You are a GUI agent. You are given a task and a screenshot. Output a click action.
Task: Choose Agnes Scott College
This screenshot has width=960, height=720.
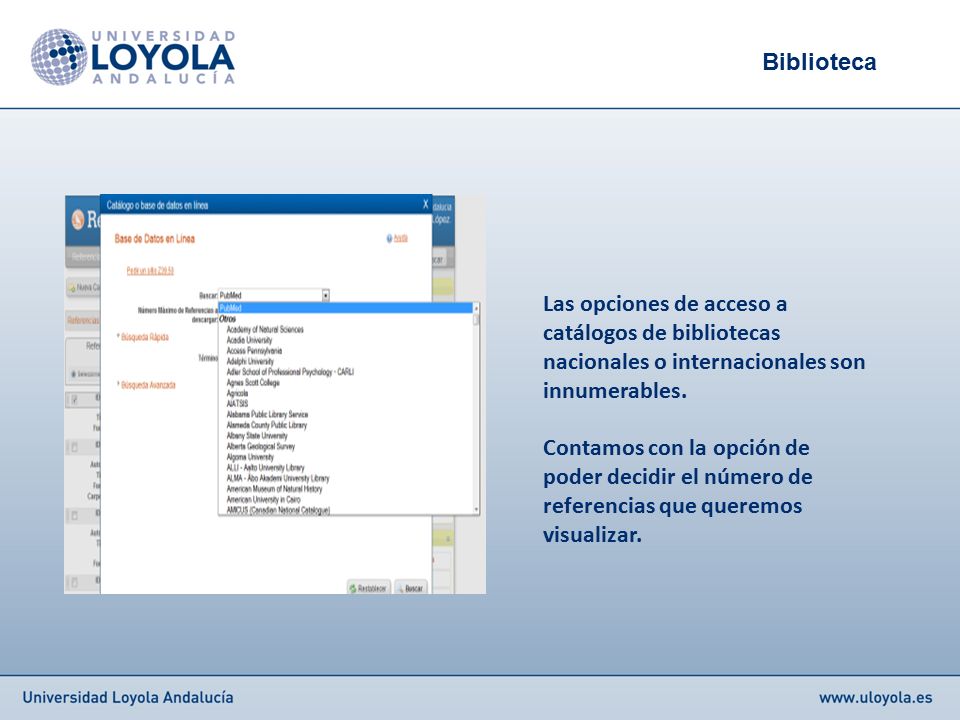(253, 383)
